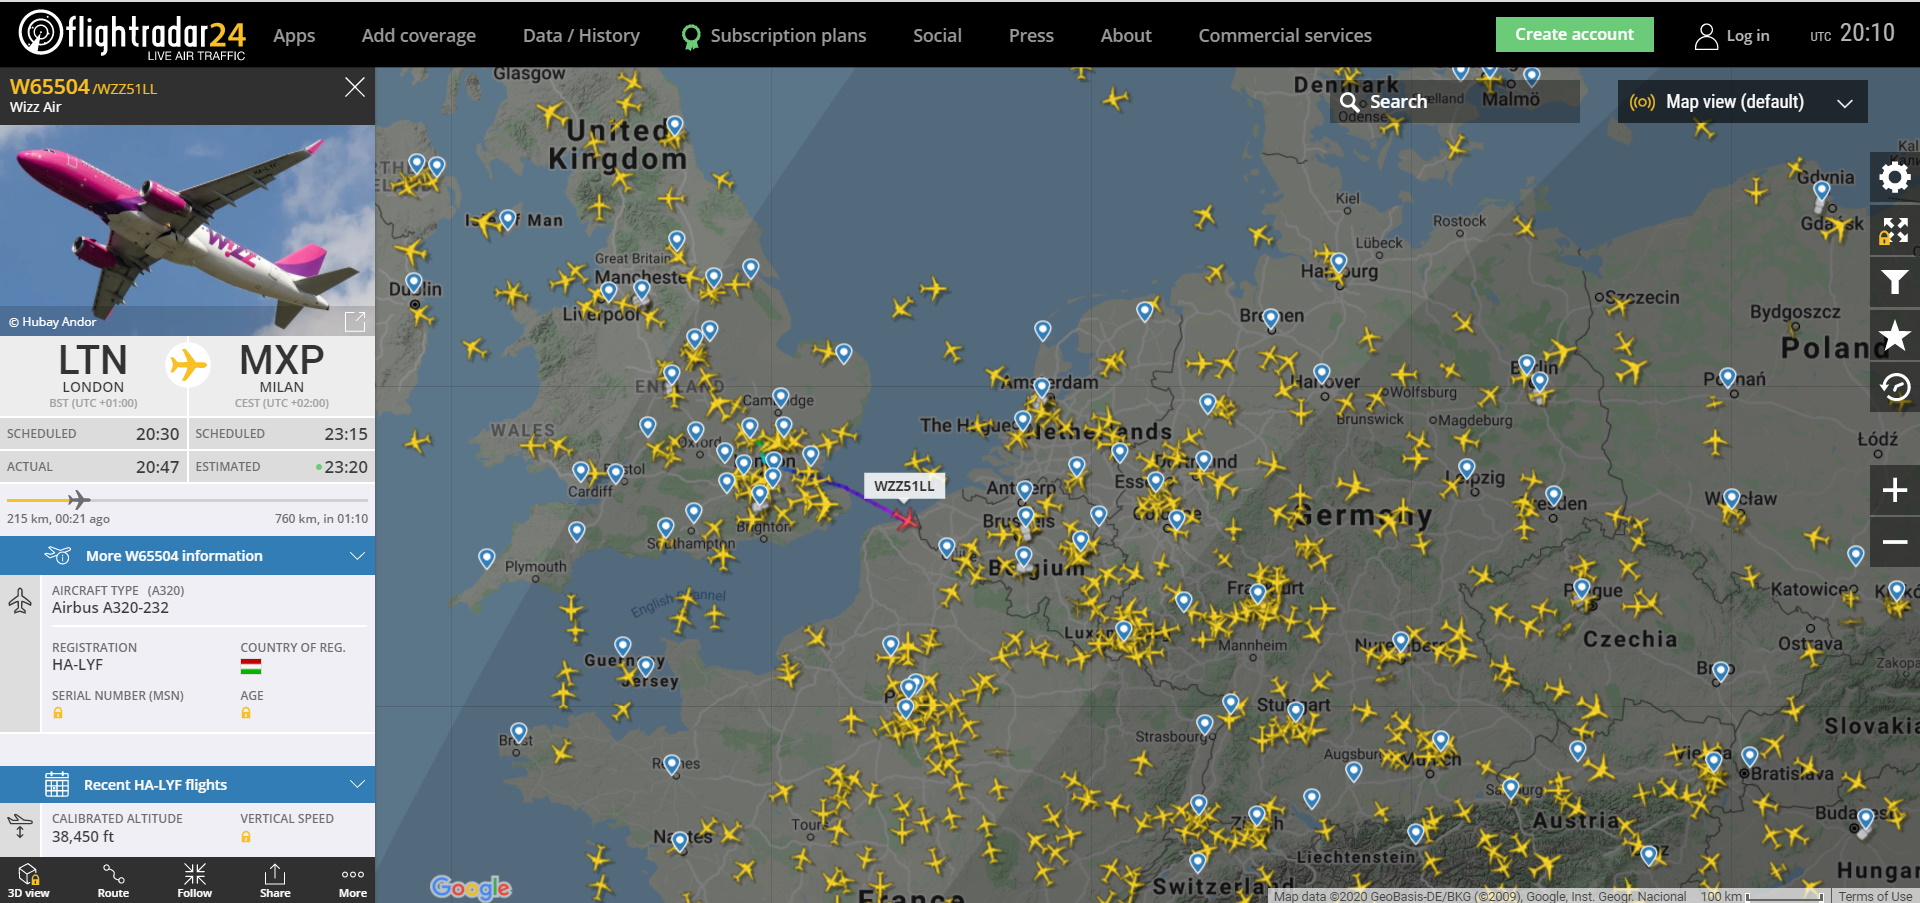Enlarge the aircraft photo

355,321
